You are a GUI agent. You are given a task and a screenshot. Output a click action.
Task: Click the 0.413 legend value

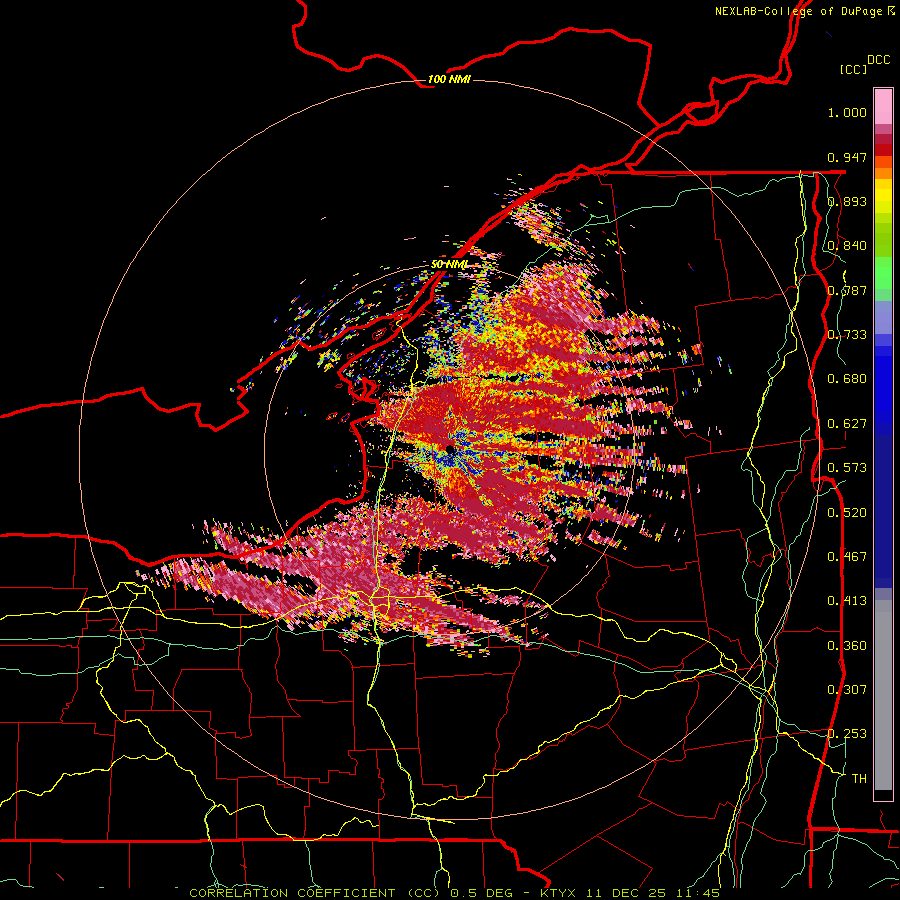[x=847, y=601]
